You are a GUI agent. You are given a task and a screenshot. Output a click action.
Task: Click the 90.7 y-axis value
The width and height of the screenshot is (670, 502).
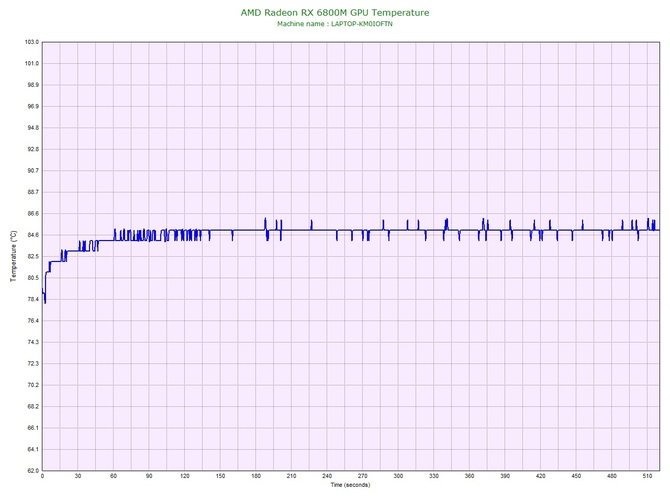(x=32, y=170)
